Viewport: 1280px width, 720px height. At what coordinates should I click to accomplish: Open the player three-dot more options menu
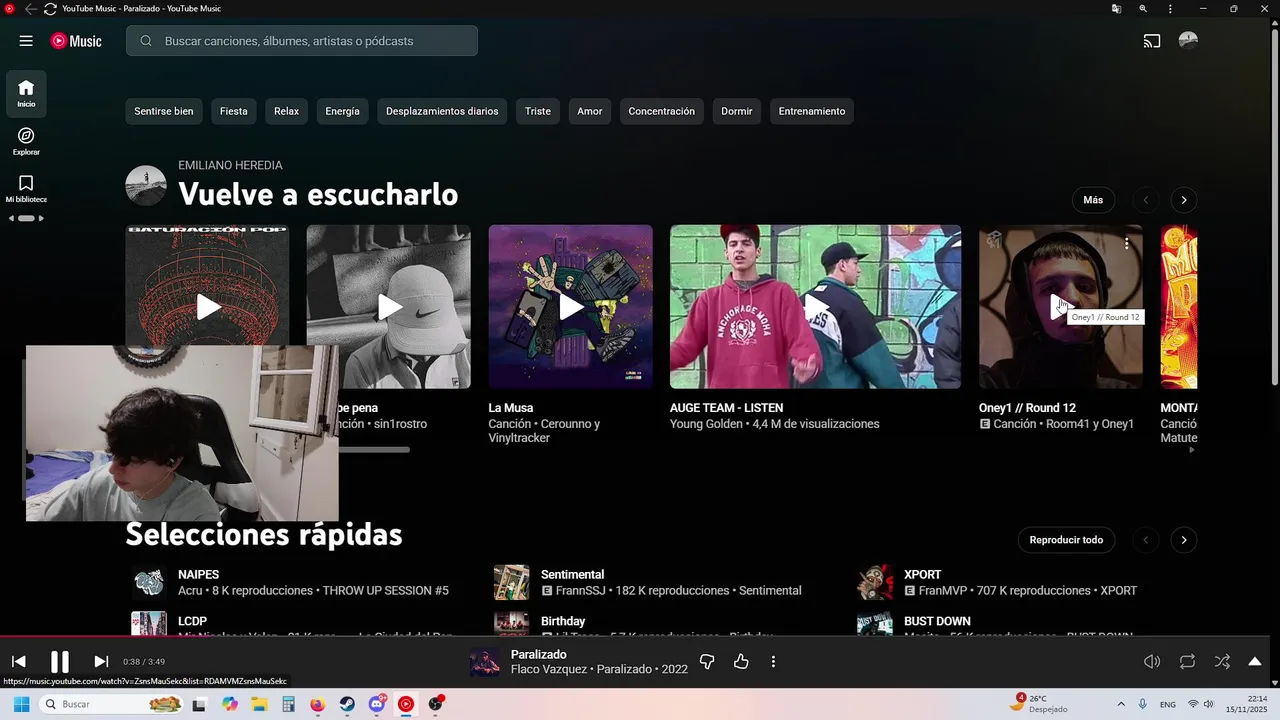pyautogui.click(x=773, y=661)
